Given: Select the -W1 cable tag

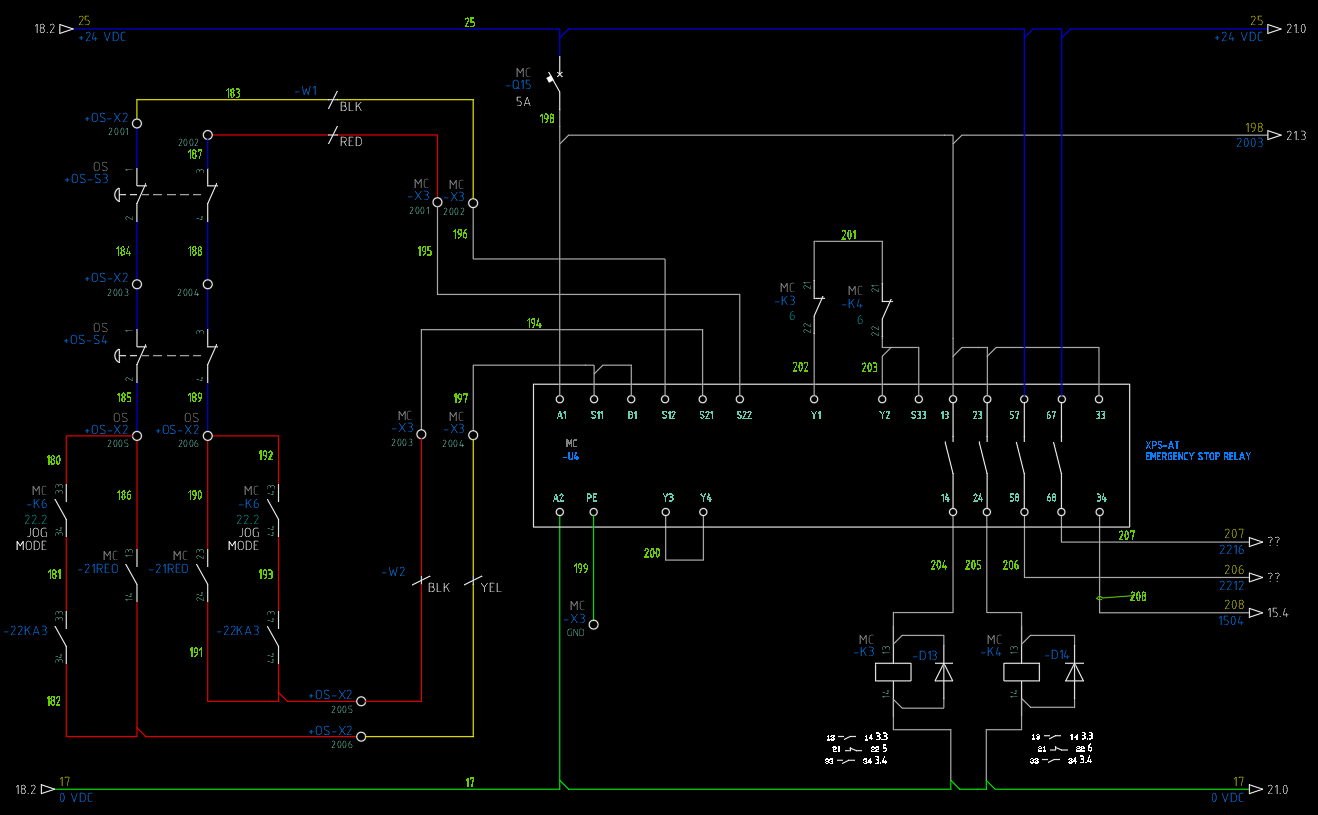Looking at the screenshot, I should coord(306,91).
